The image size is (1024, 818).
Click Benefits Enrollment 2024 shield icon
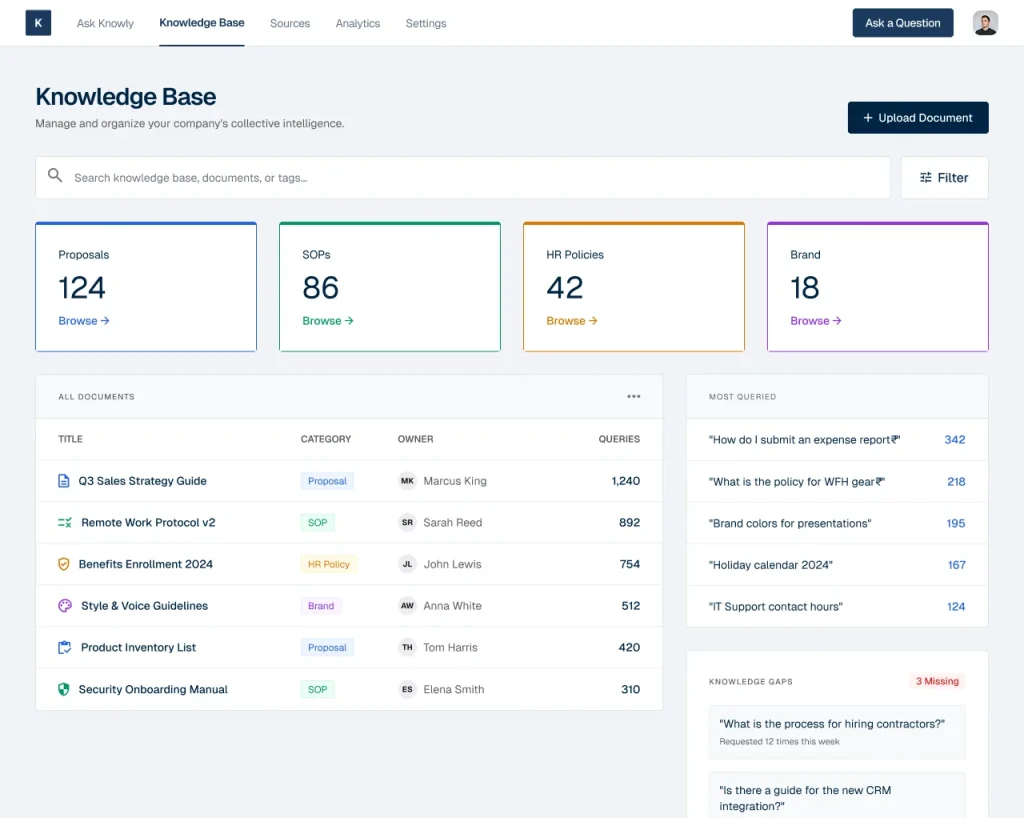coord(63,564)
